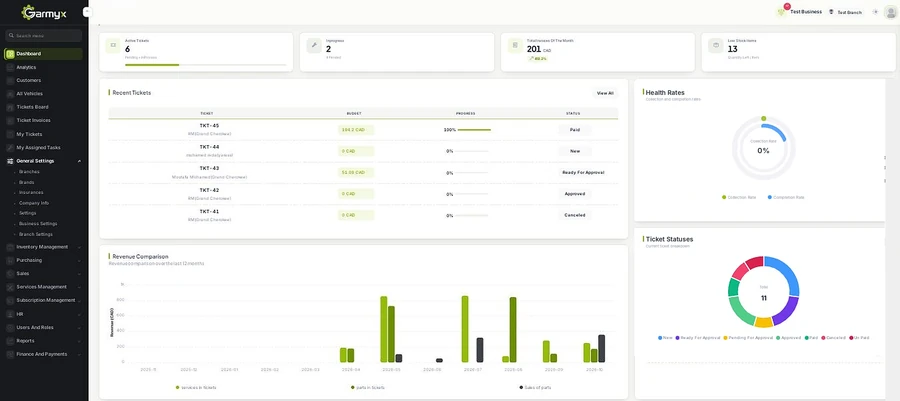
Task: Click the Test Business diamond icon
Action: click(781, 12)
